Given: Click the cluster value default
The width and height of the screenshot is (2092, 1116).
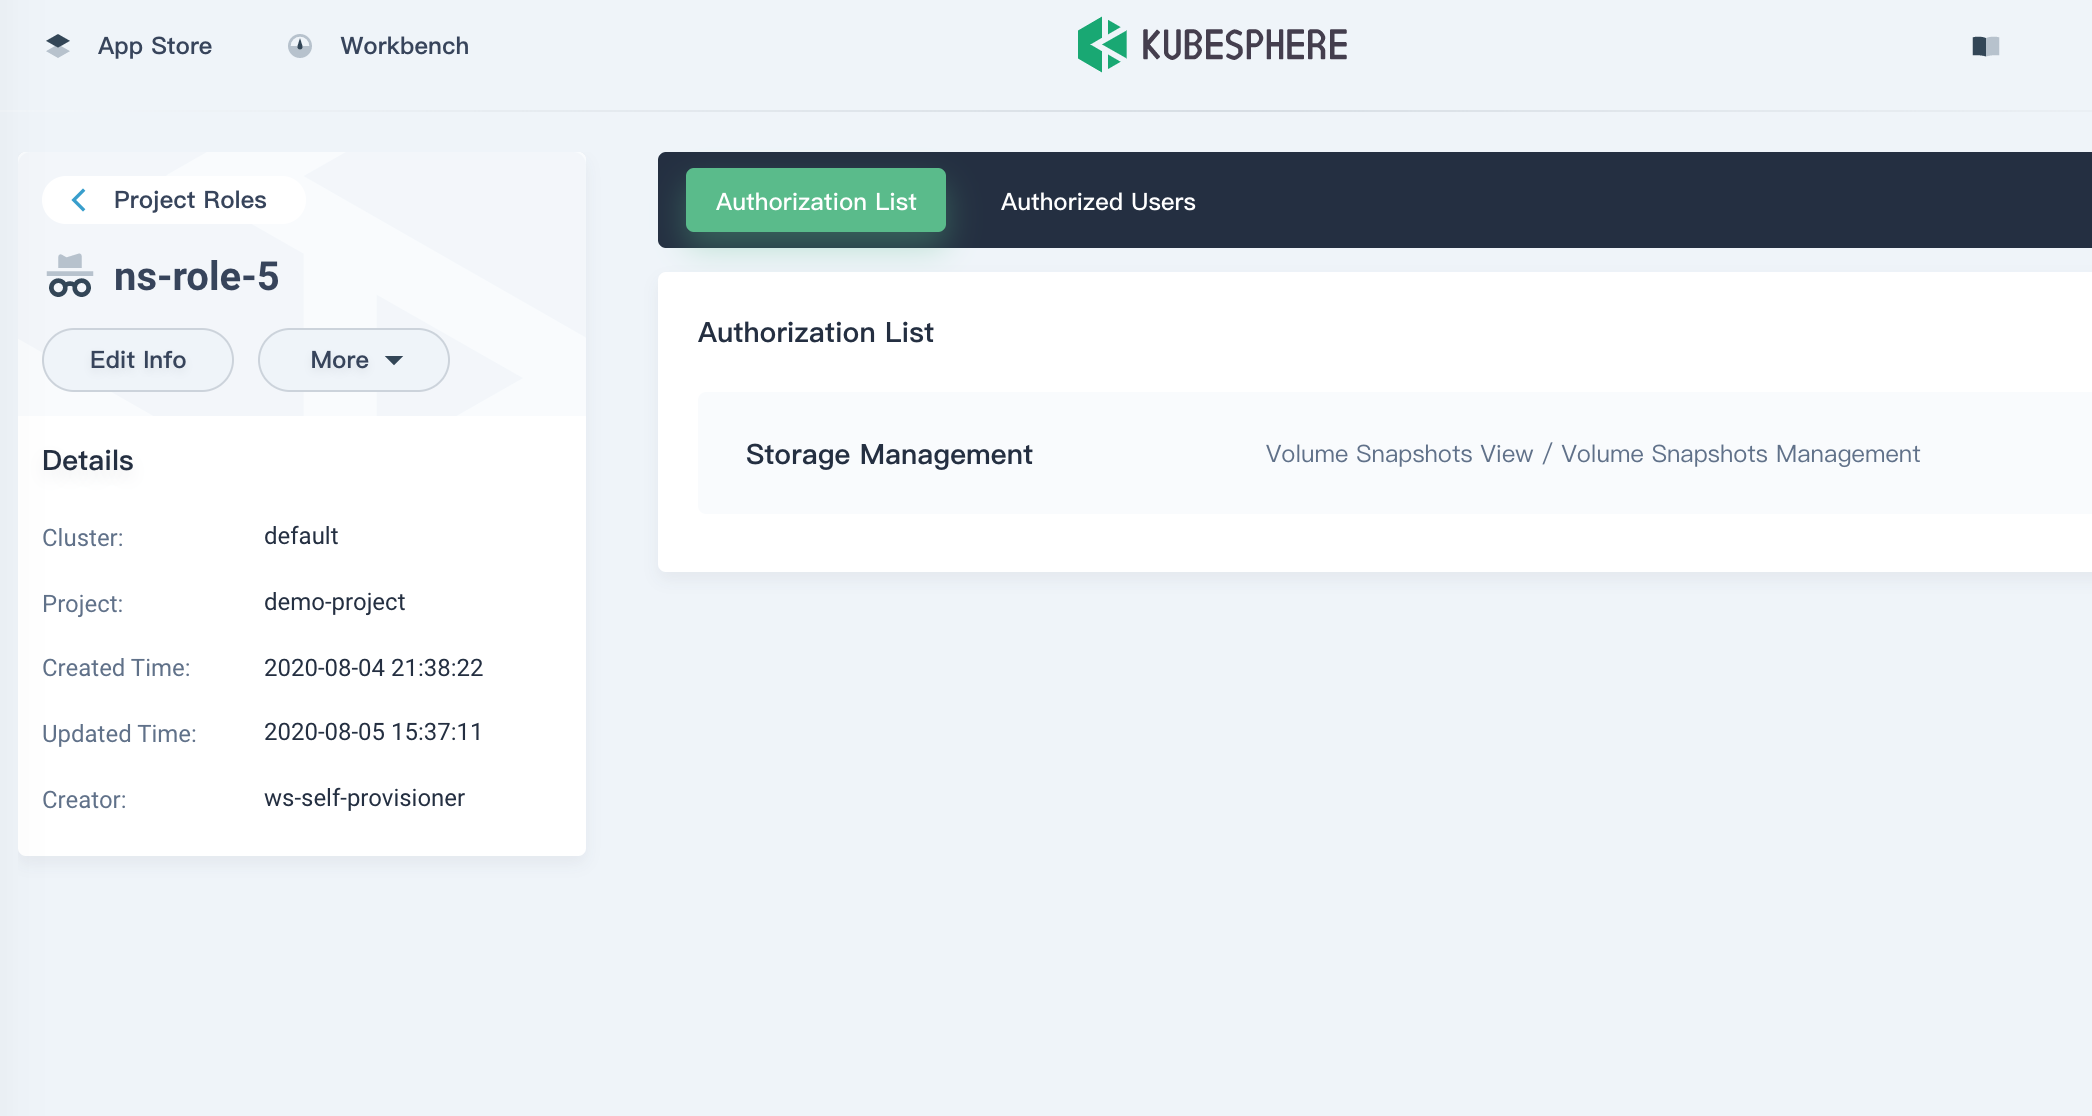Looking at the screenshot, I should point(301,536).
